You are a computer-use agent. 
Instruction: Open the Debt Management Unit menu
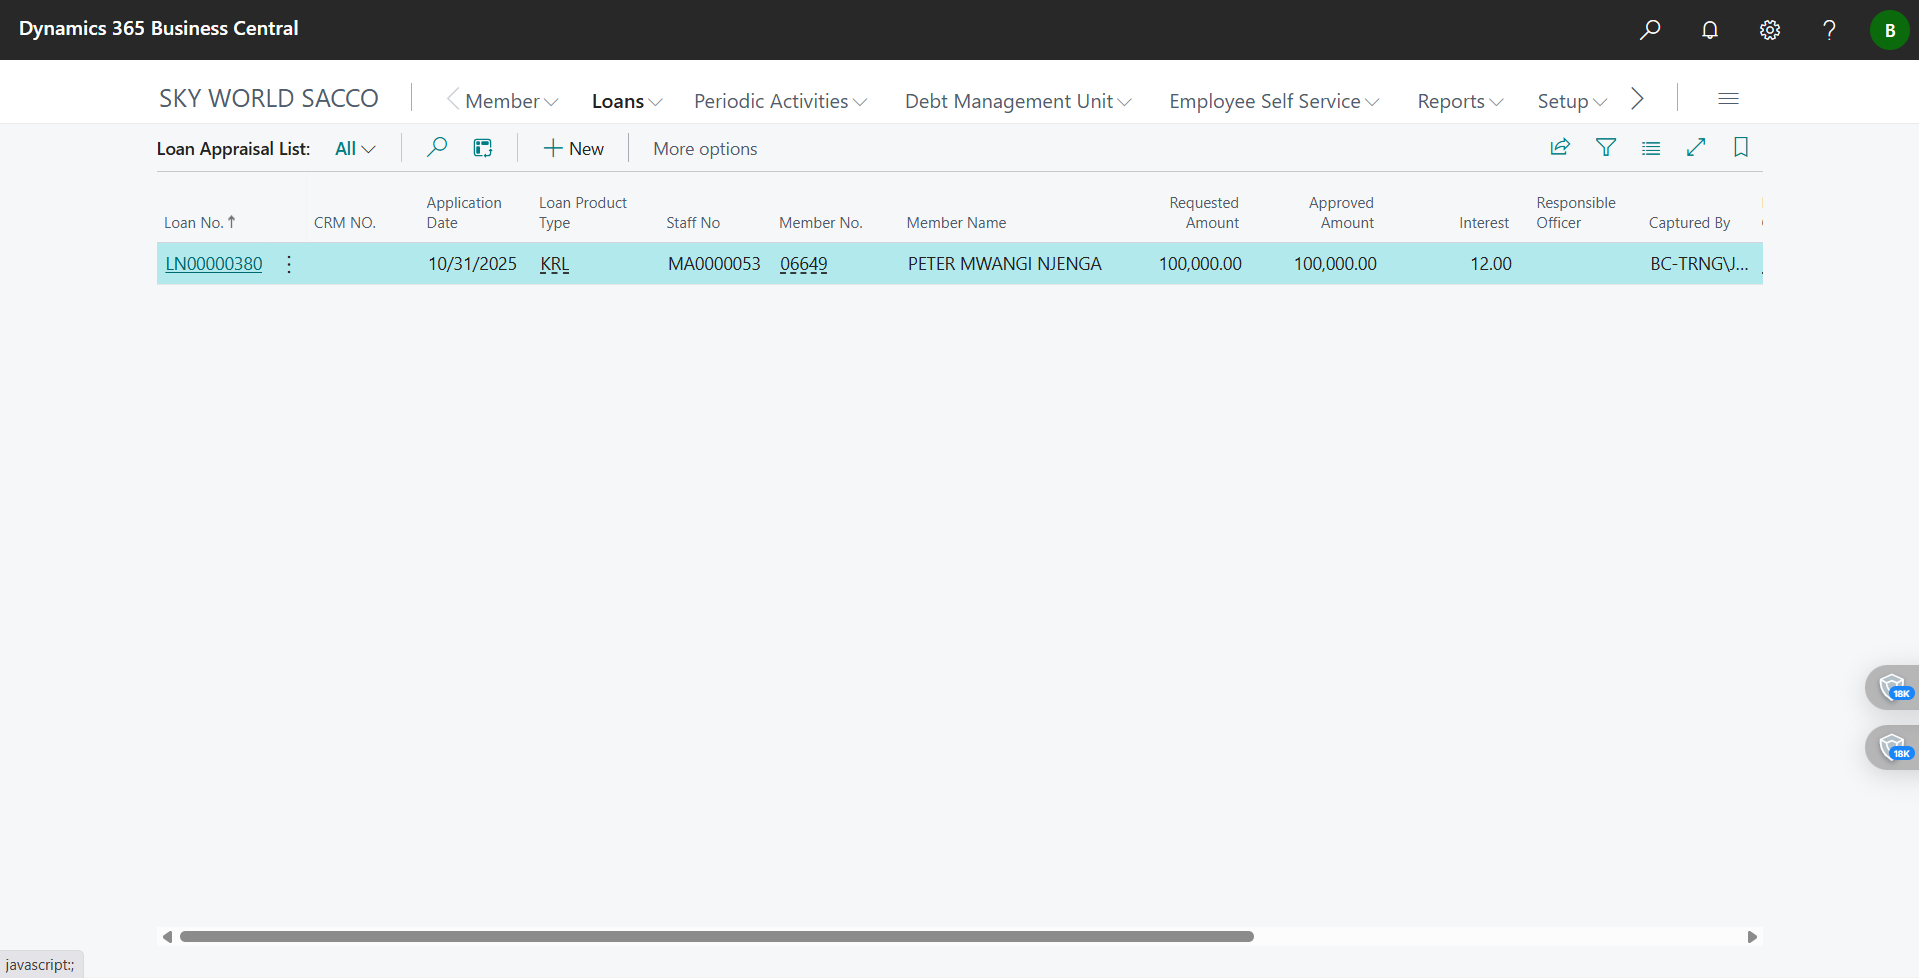coord(1016,101)
